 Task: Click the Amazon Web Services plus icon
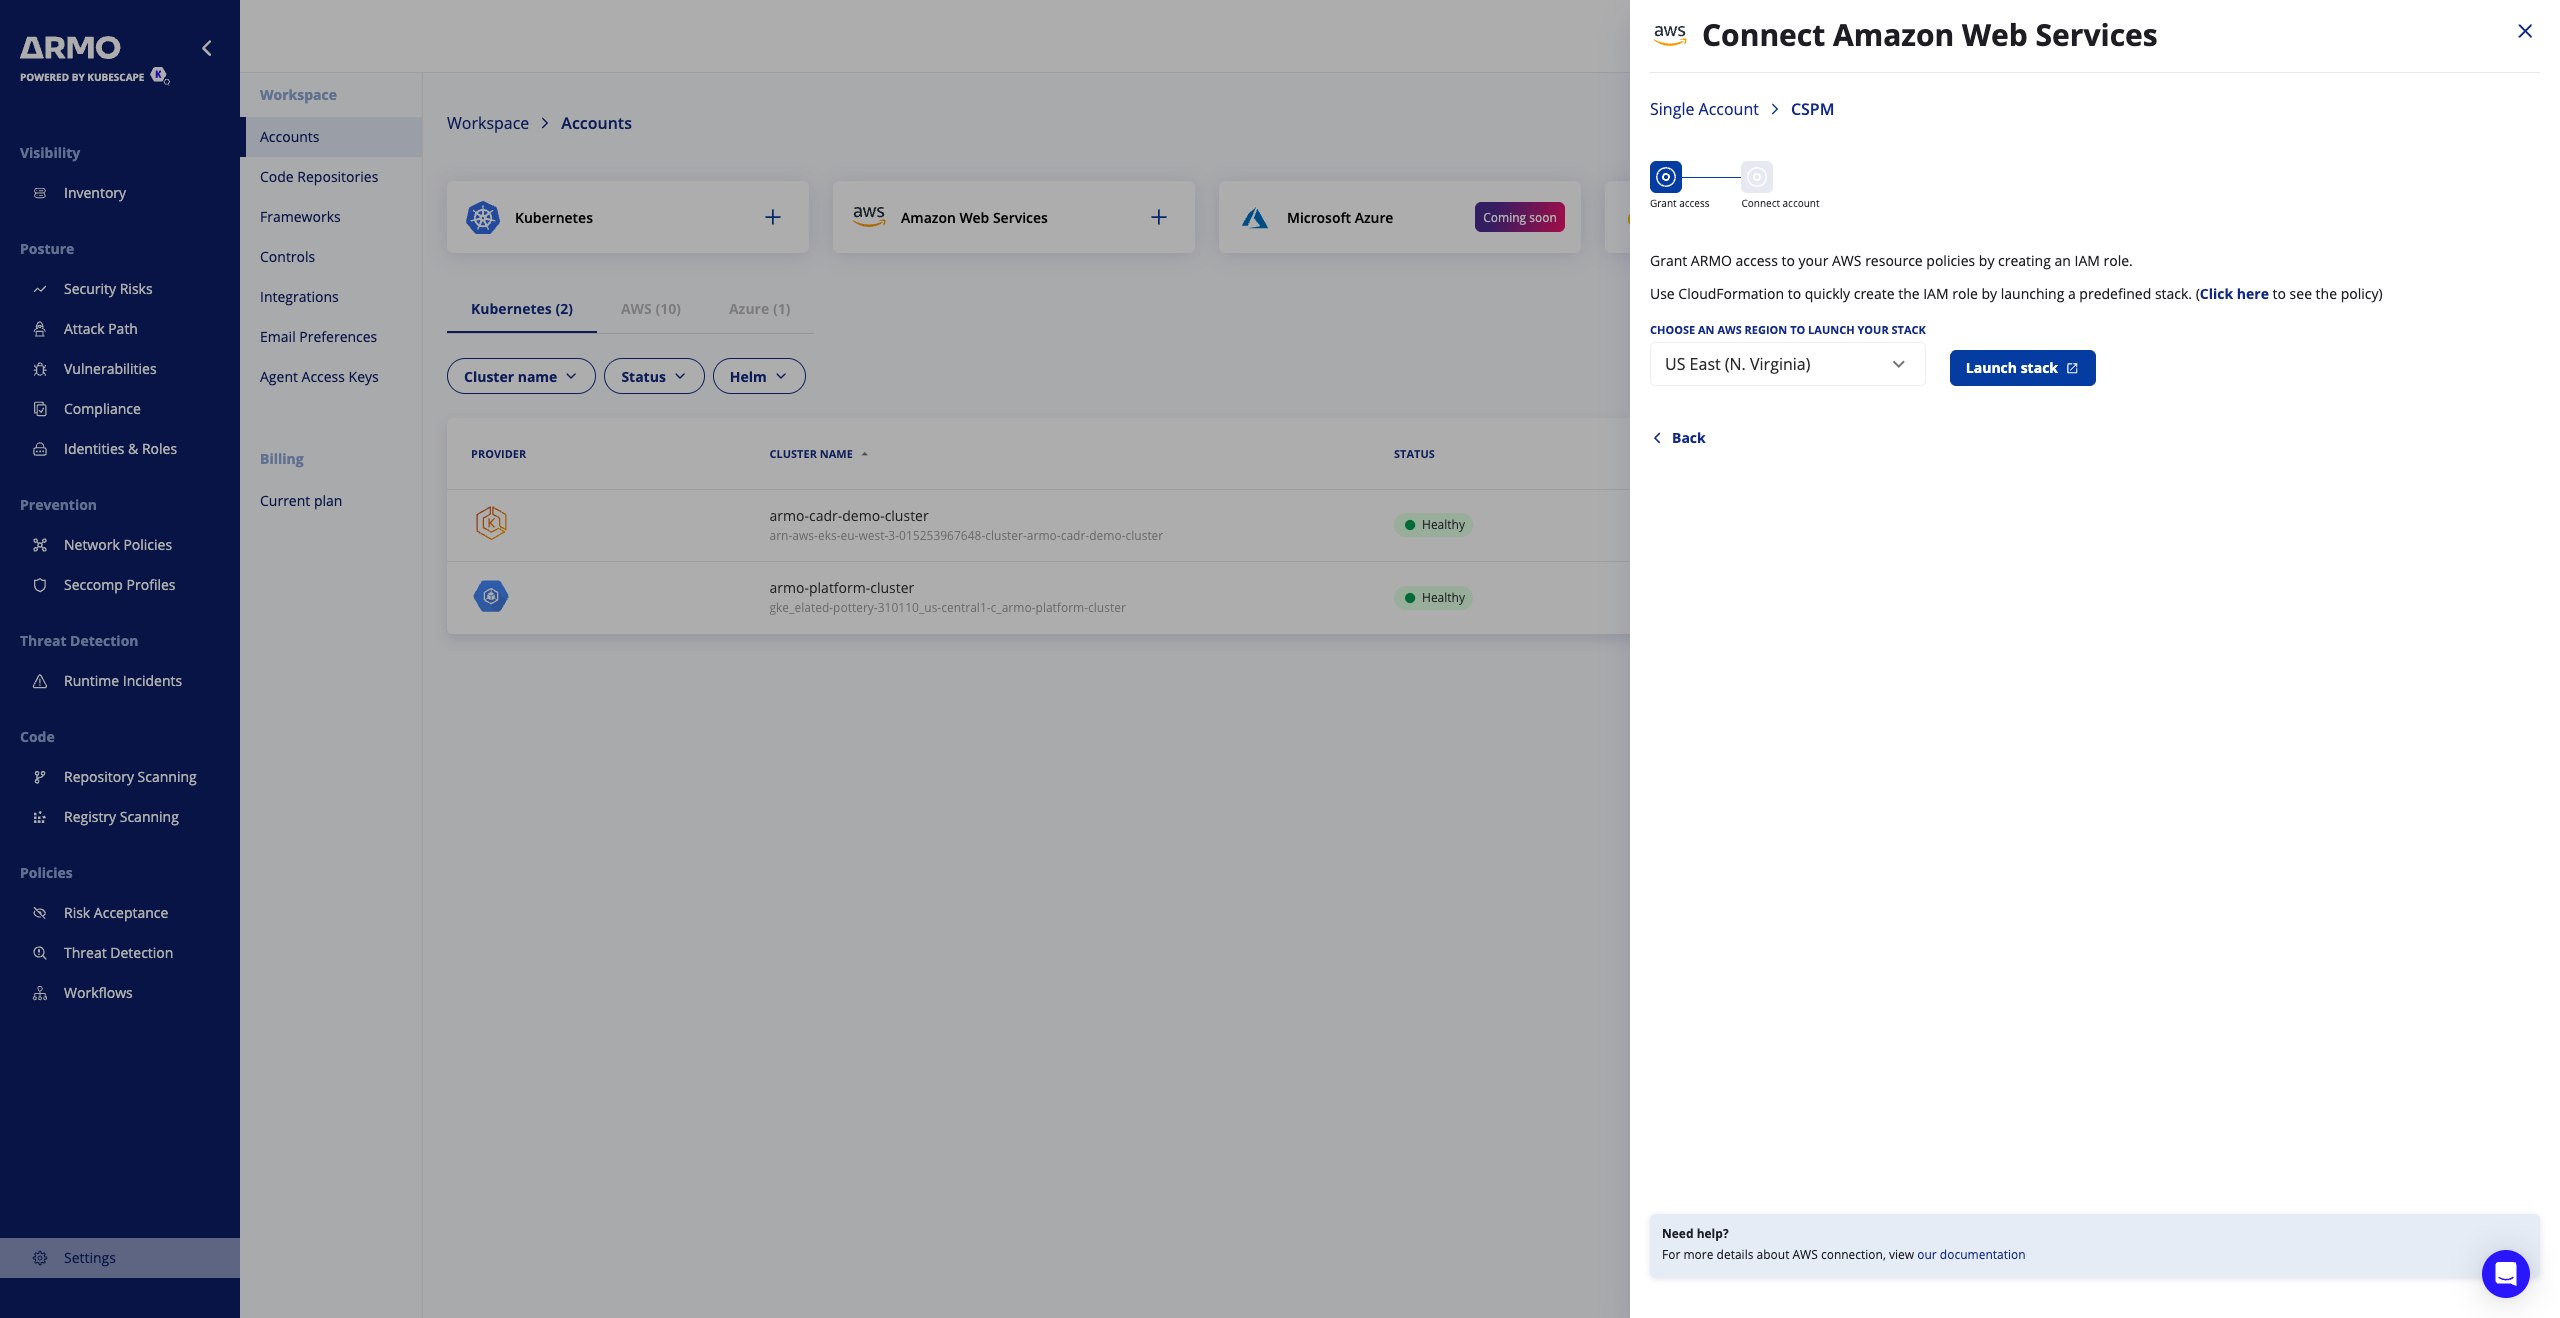coord(1158,217)
